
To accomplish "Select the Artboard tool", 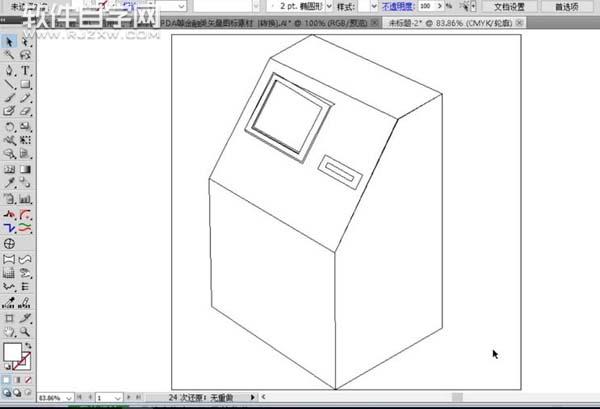I will click(x=9, y=318).
